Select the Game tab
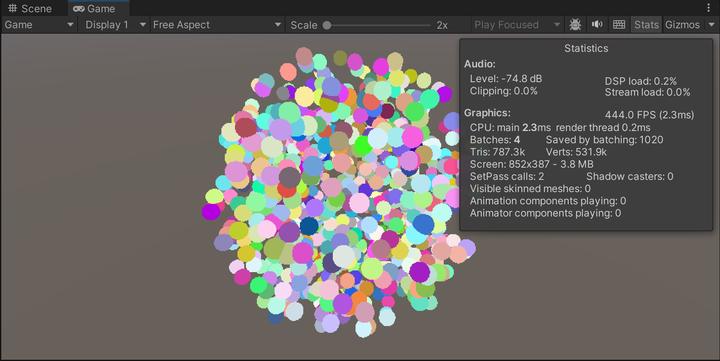Image resolution: width=720 pixels, height=361 pixels. tap(95, 8)
